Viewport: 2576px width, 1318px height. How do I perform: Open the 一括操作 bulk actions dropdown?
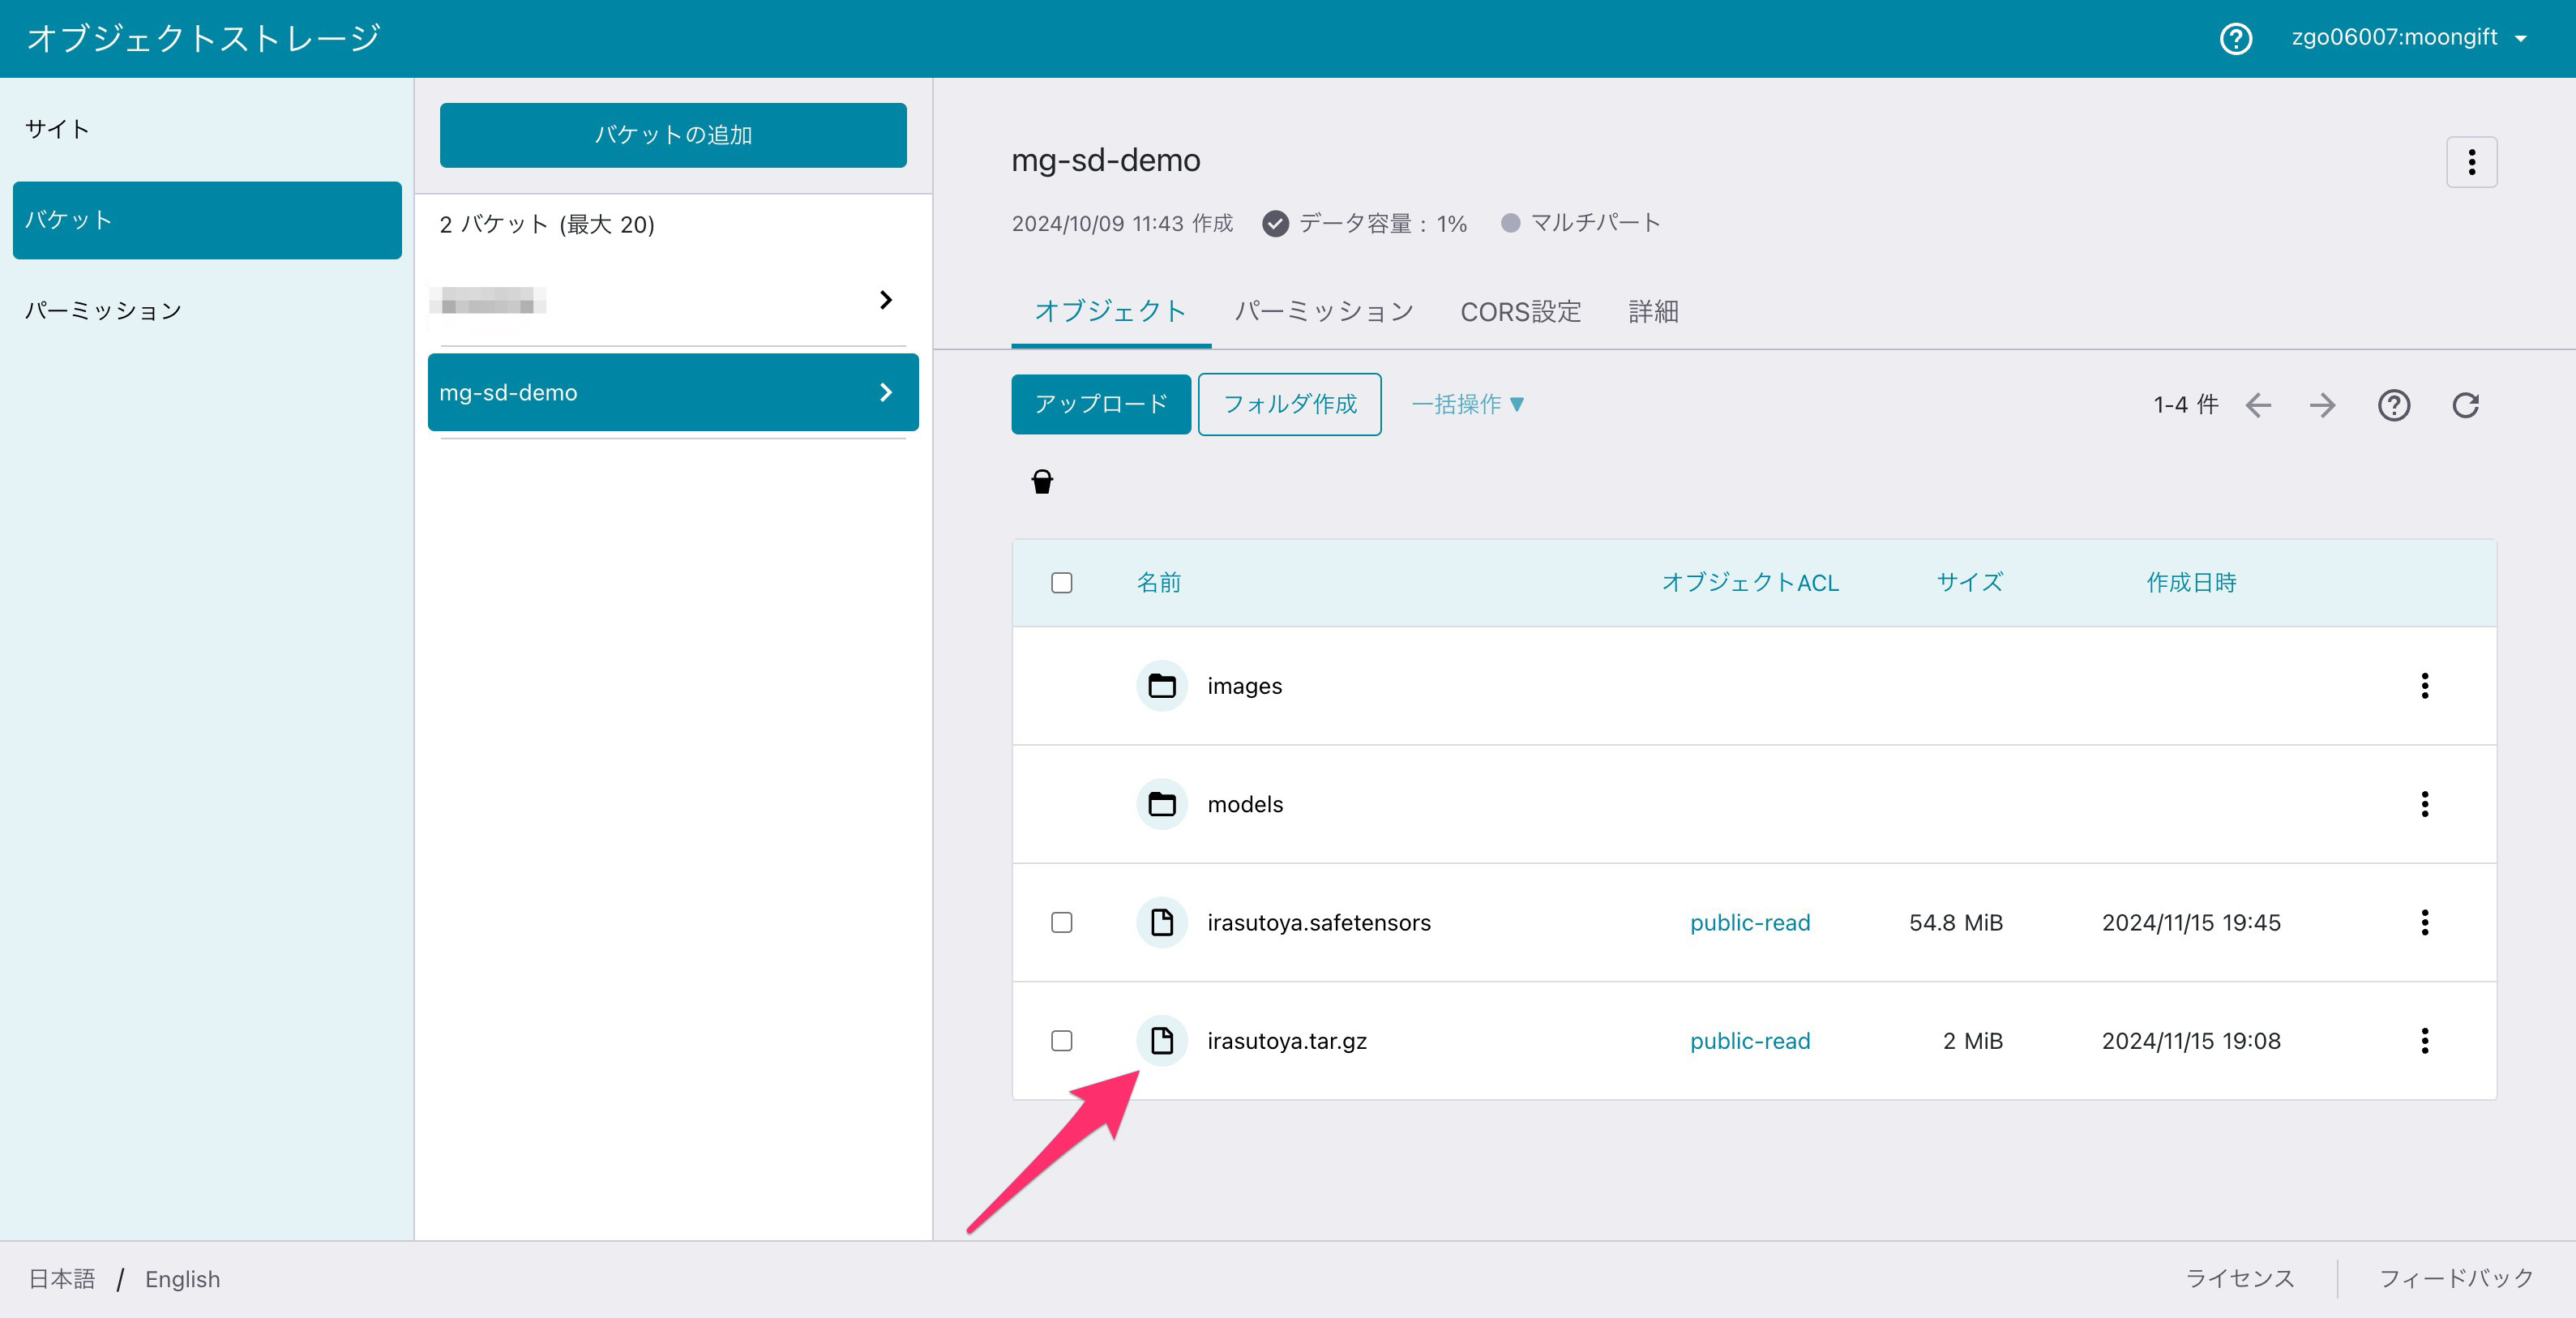click(x=1467, y=404)
